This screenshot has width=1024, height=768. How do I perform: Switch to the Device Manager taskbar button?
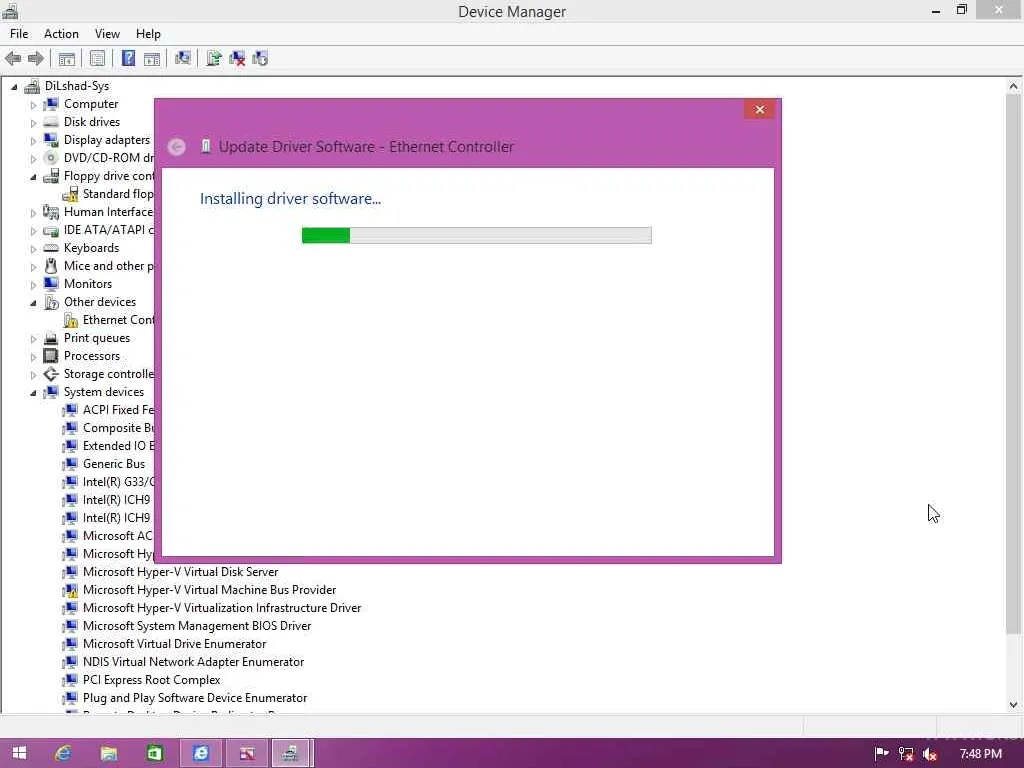(x=291, y=753)
